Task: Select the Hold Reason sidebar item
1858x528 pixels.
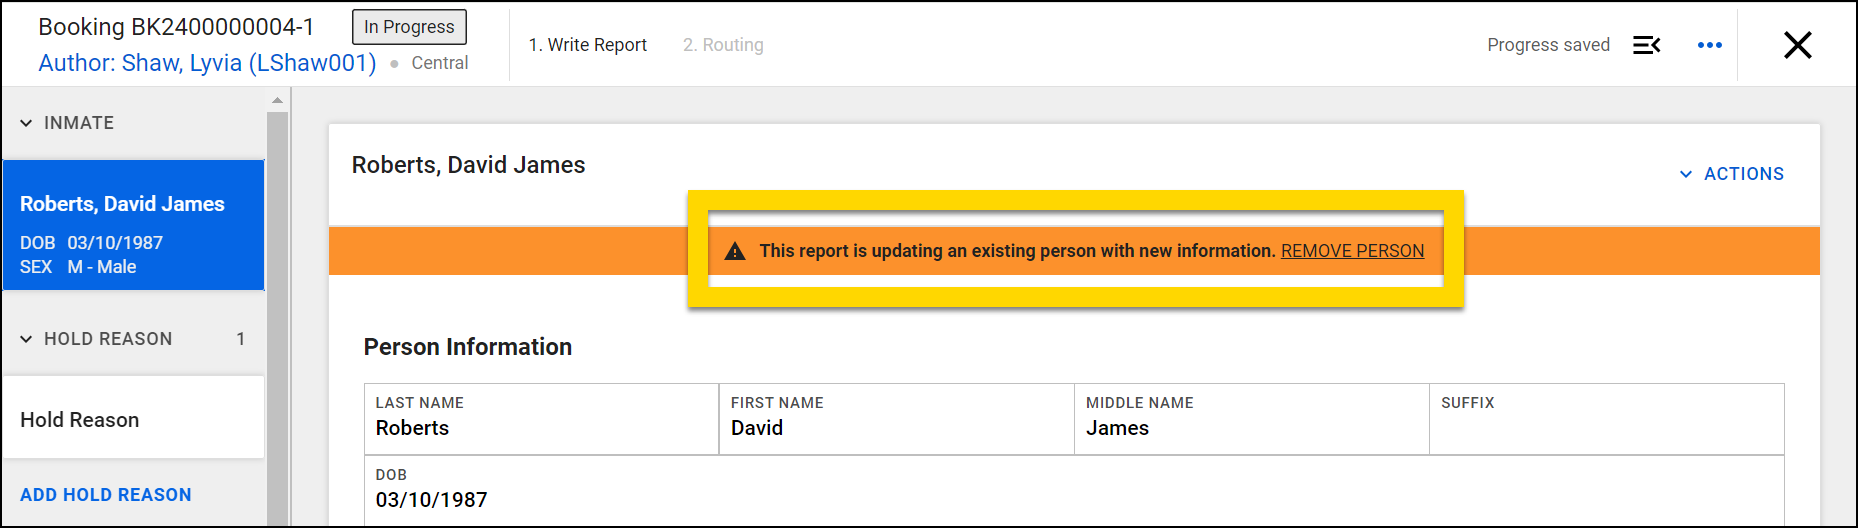Action: click(134, 418)
